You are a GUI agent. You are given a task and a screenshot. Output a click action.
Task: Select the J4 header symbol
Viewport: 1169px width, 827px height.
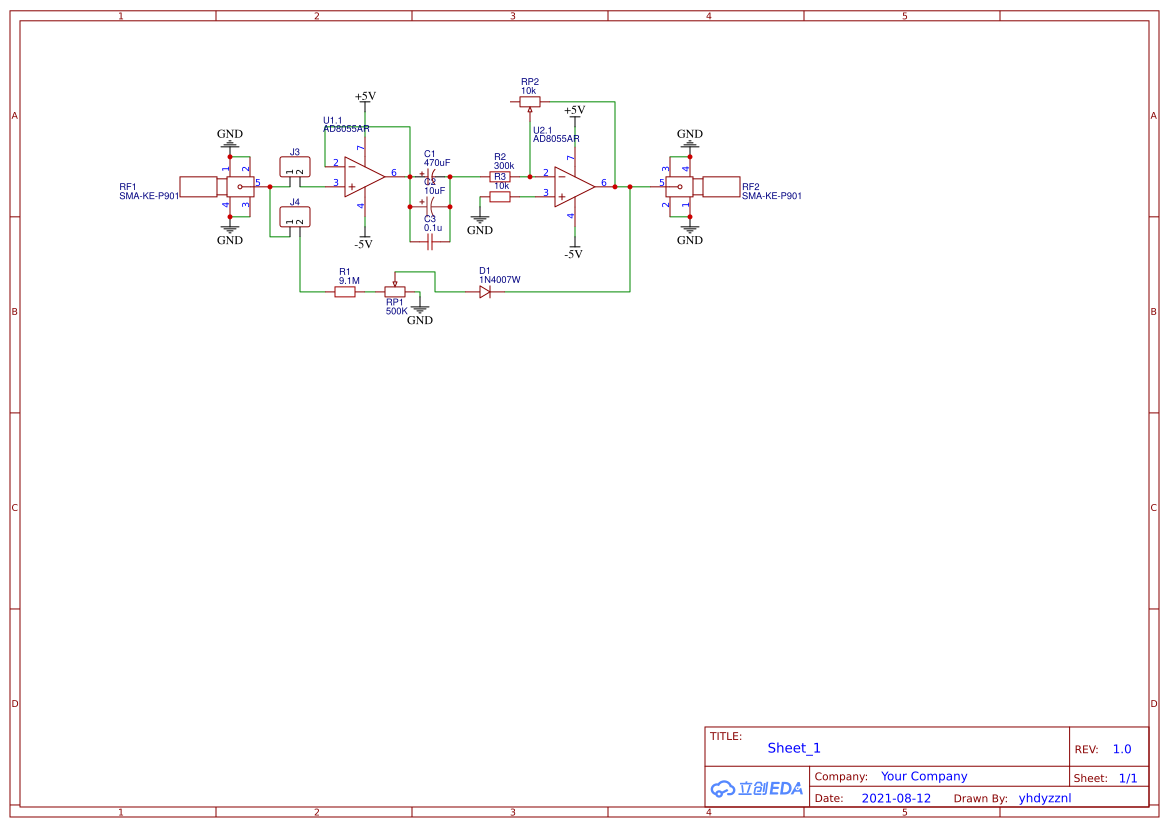click(294, 217)
